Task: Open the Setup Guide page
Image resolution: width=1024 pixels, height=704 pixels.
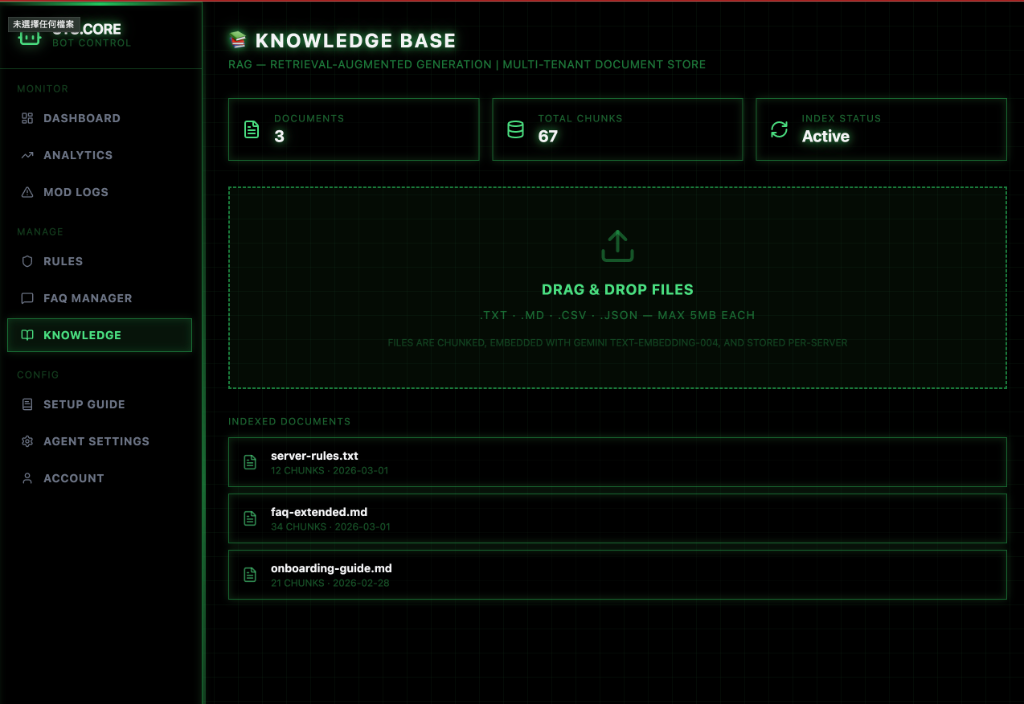Action: [x=84, y=404]
